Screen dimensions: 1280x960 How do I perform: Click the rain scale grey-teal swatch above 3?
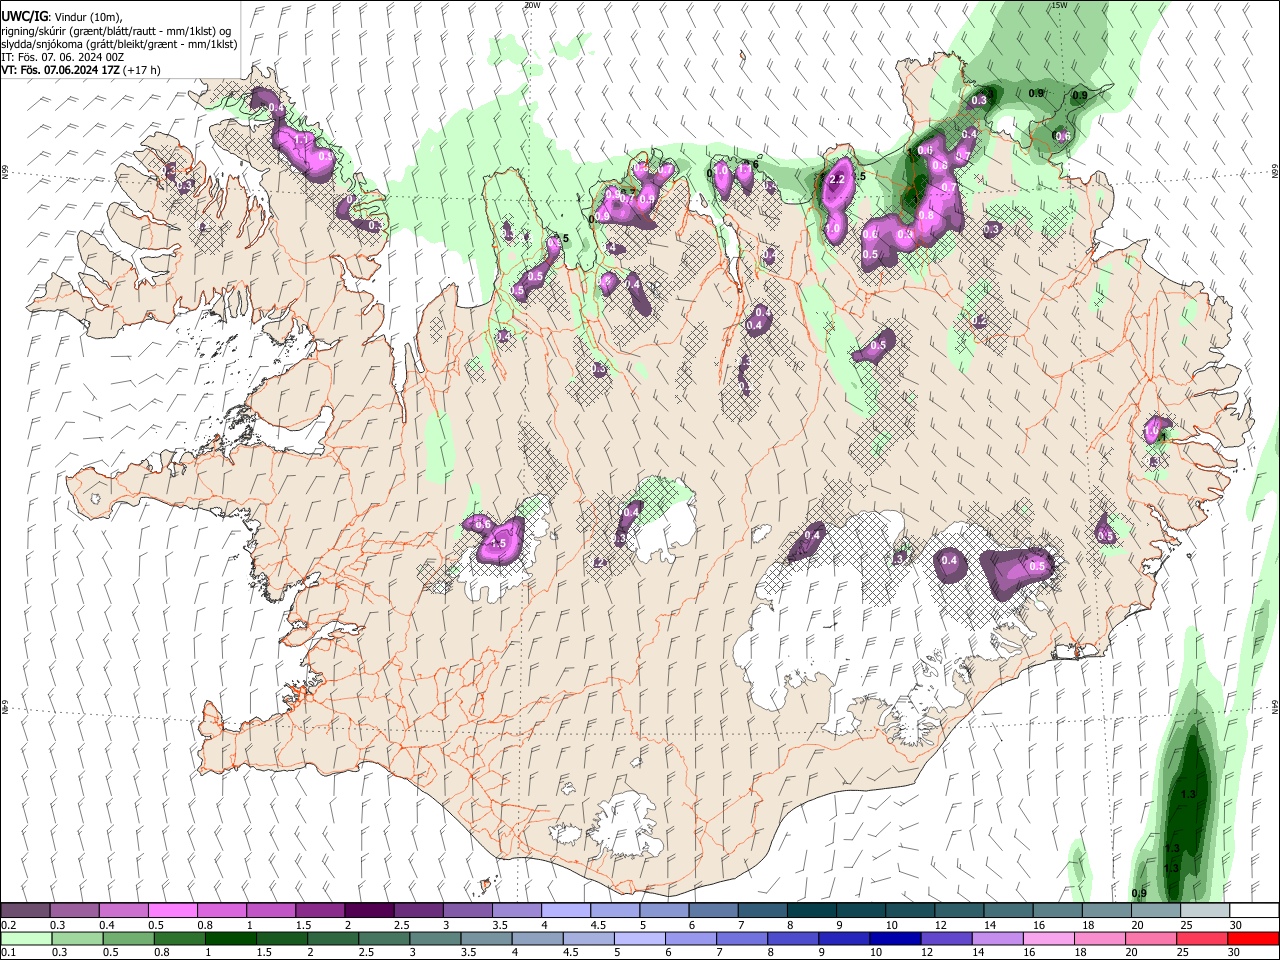coord(434,938)
